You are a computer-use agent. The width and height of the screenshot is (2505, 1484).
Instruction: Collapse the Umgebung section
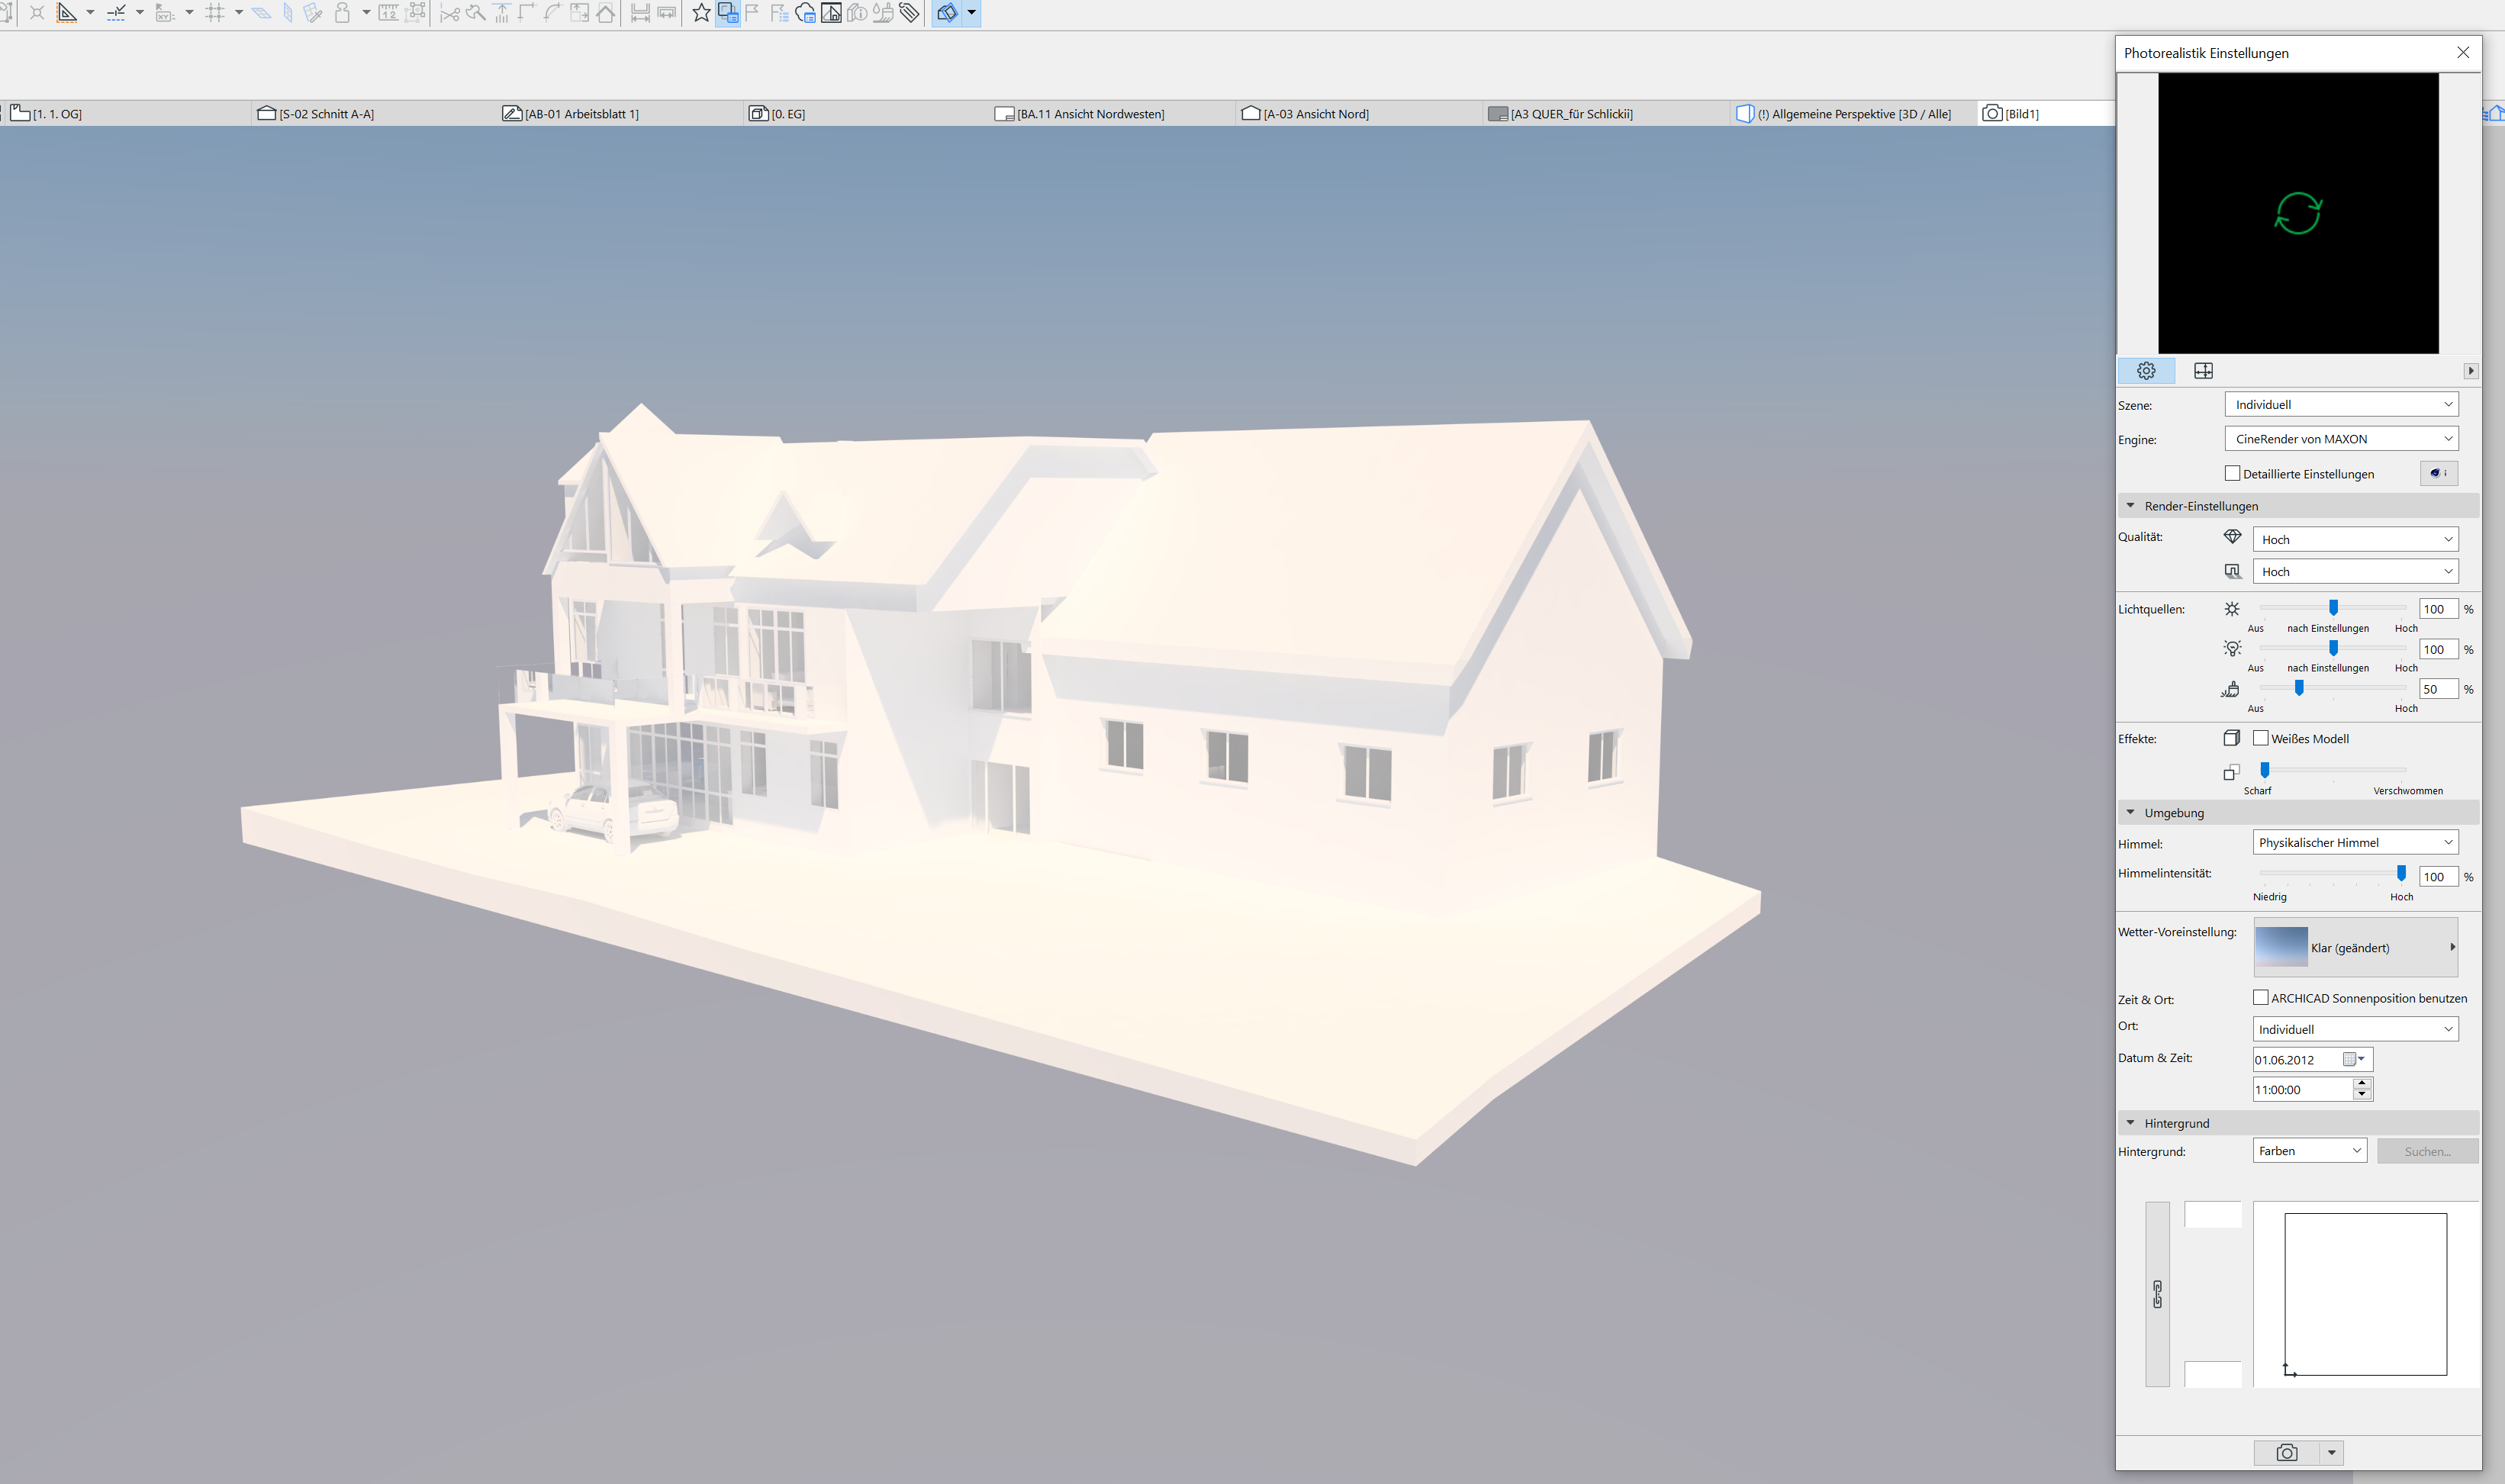[x=2130, y=812]
